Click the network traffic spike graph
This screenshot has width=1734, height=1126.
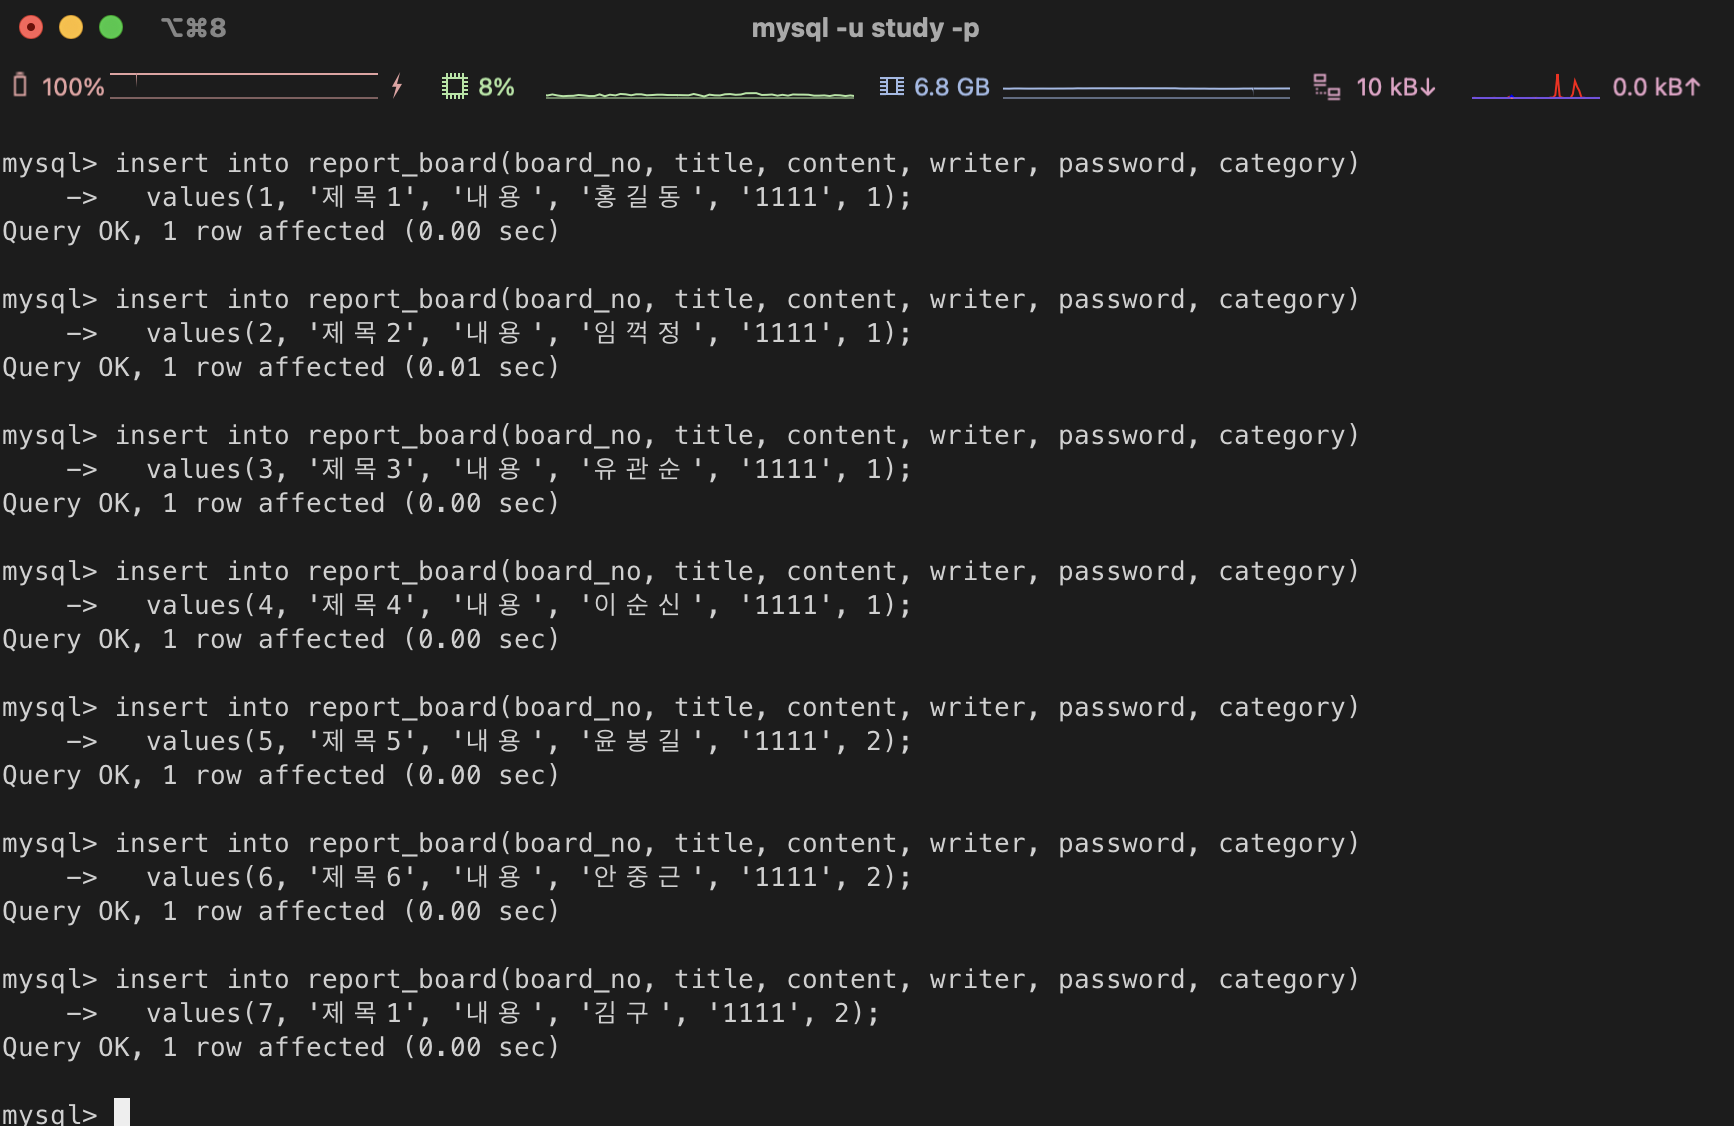(x=1536, y=86)
